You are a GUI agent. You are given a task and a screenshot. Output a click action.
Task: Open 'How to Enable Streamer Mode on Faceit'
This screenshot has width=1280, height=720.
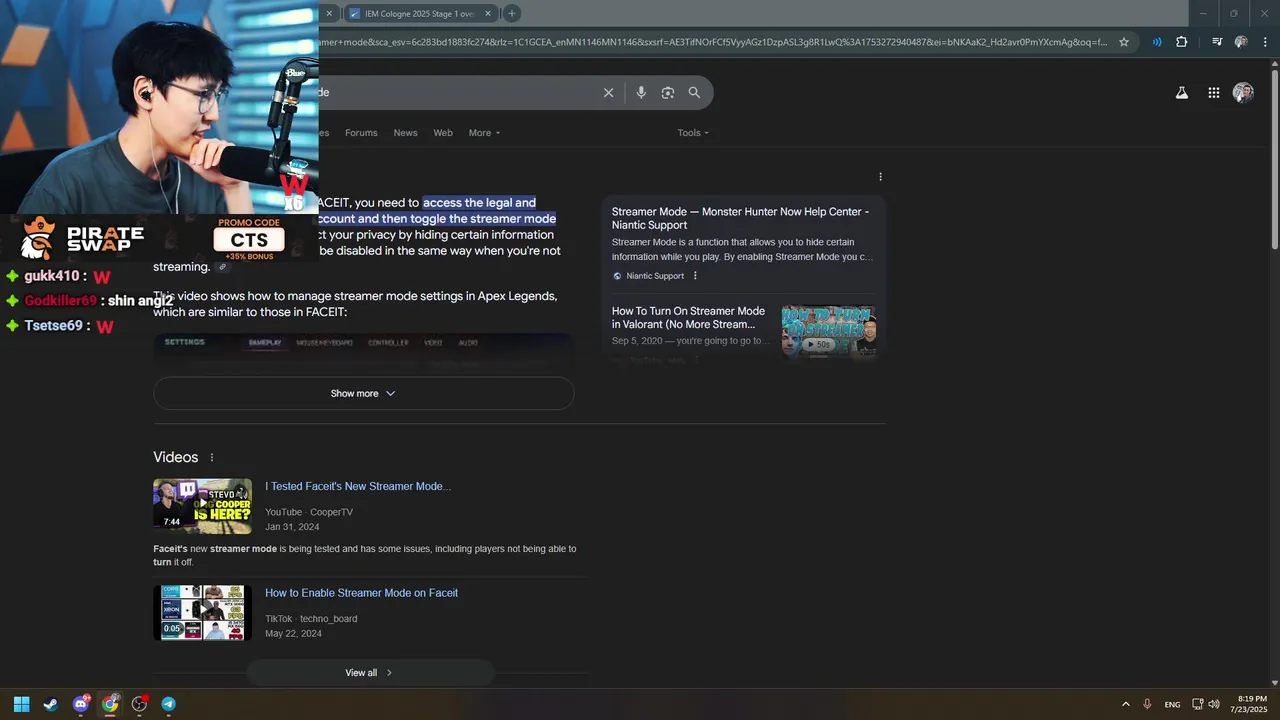361,593
